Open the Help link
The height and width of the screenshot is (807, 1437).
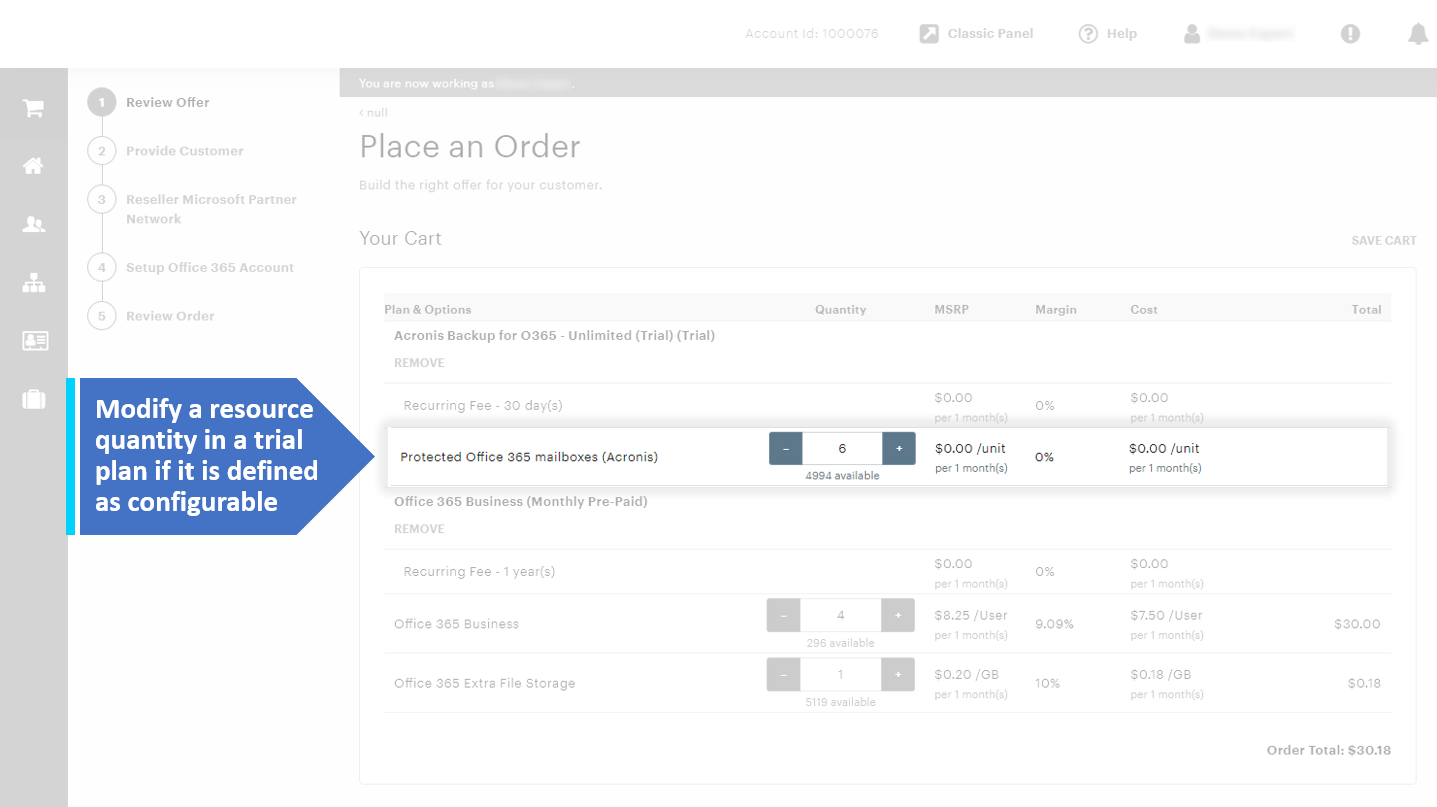tap(1108, 34)
